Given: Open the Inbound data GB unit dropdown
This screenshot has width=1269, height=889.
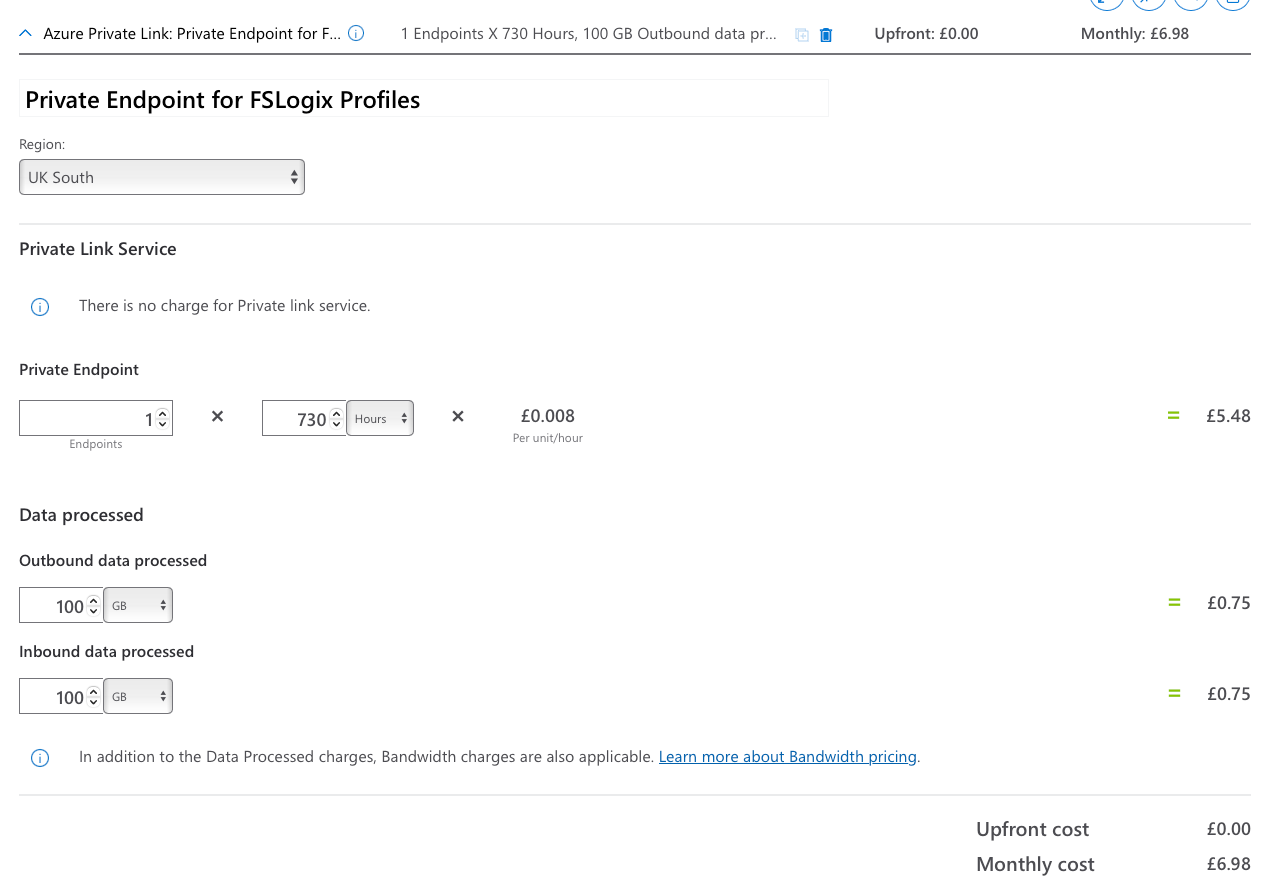Looking at the screenshot, I should (138, 697).
